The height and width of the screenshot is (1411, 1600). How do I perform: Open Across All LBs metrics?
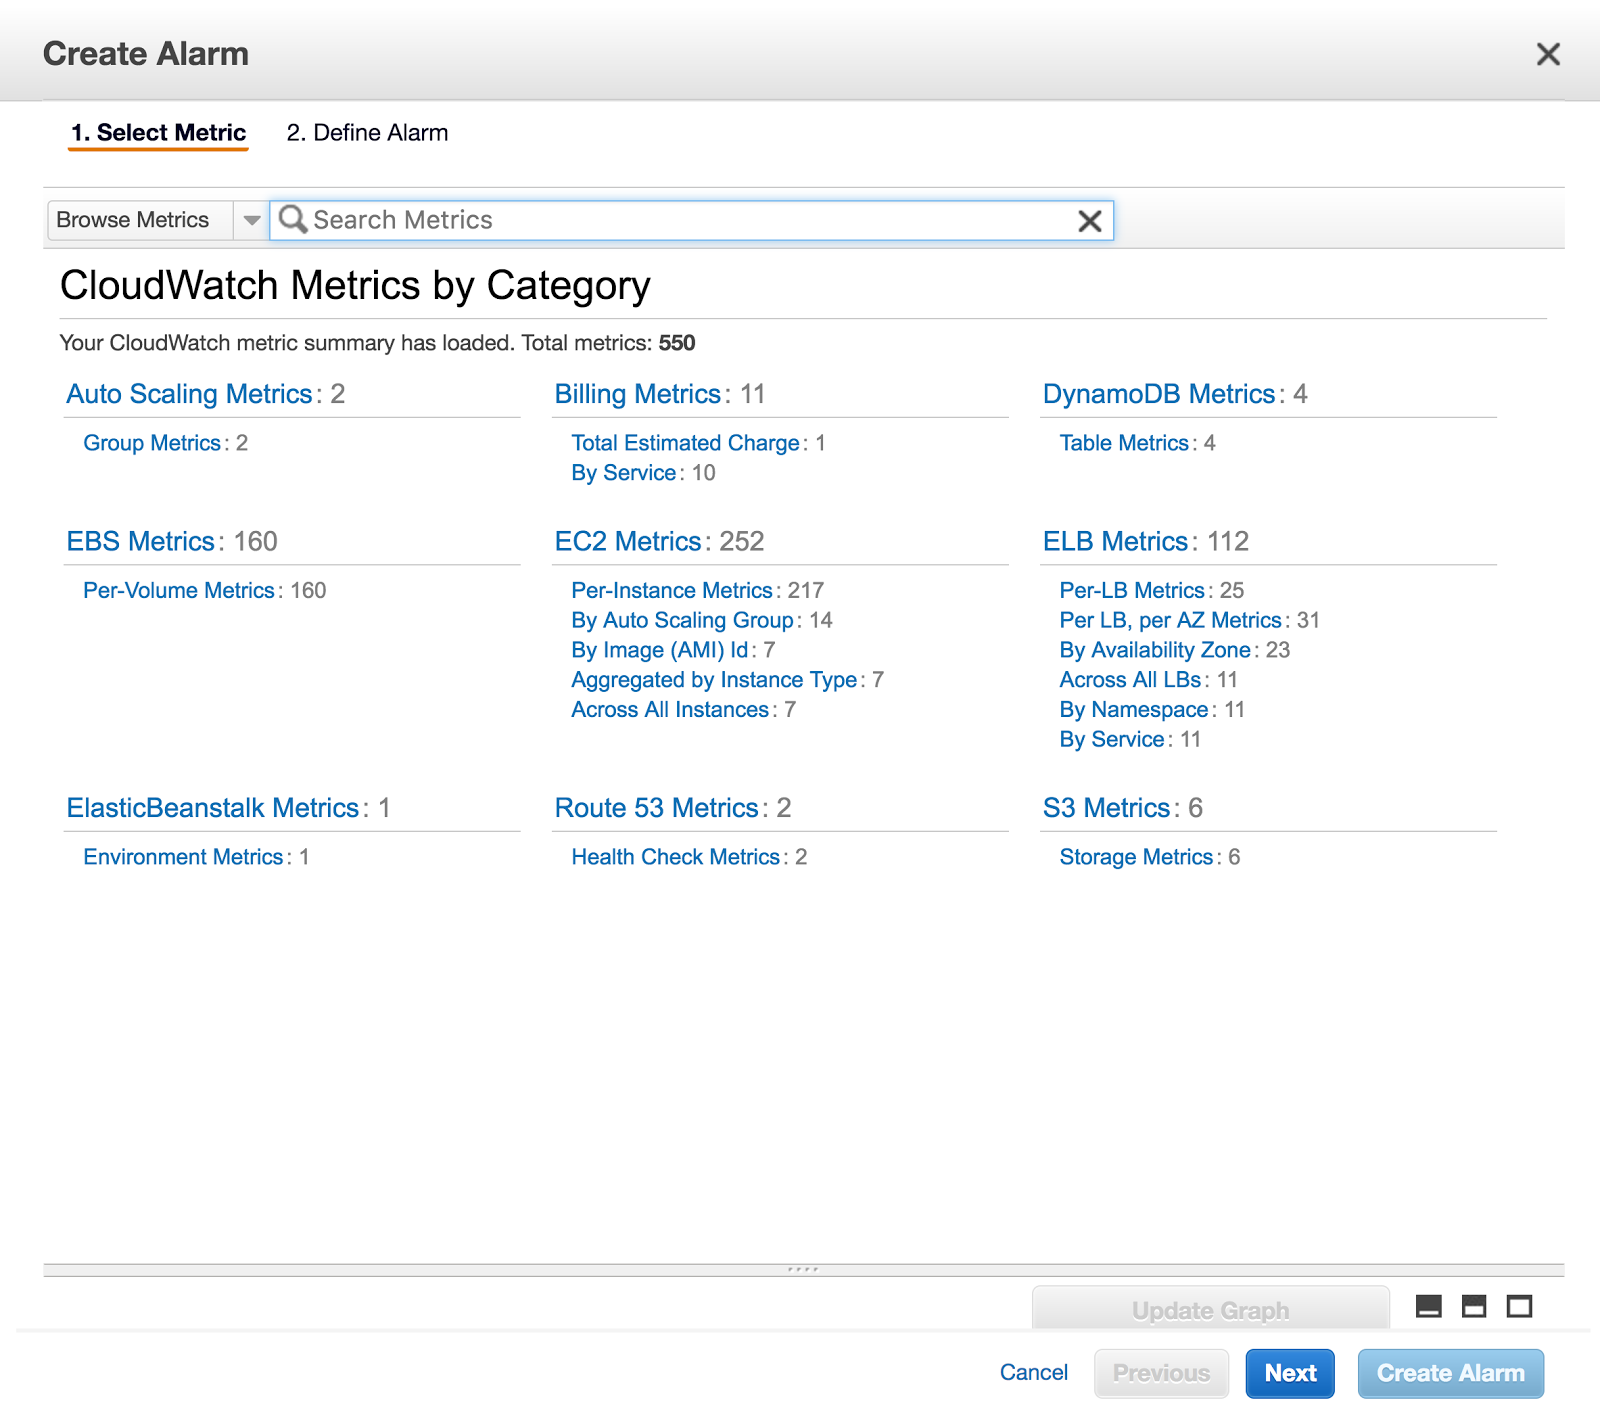[x=1130, y=680]
